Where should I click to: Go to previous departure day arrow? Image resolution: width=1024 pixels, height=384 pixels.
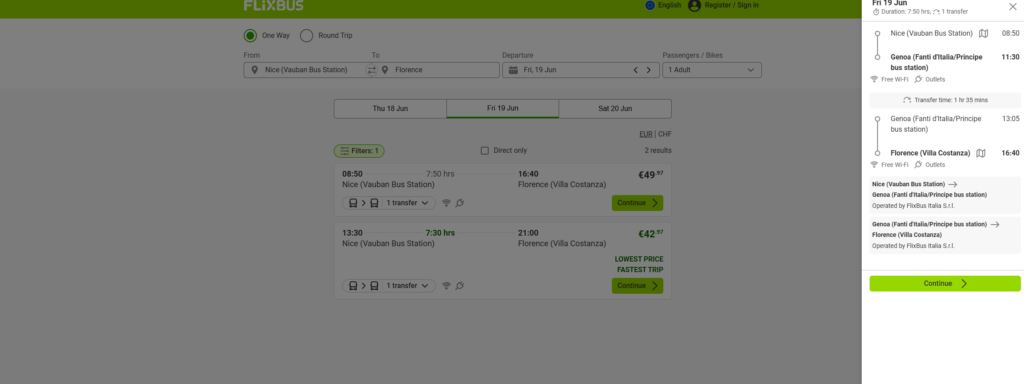[x=635, y=70]
